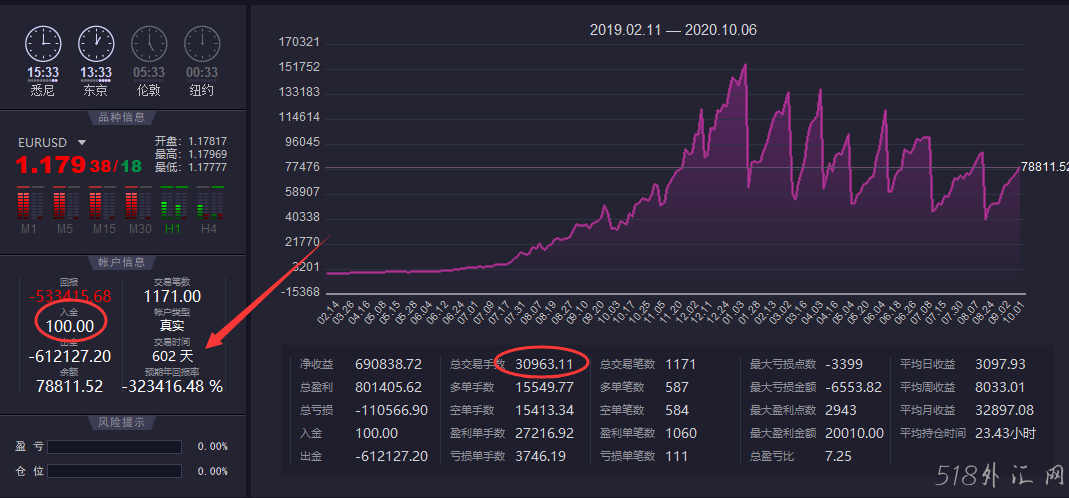Click the 入金 100.00 value
1069x498 pixels.
coord(70,326)
